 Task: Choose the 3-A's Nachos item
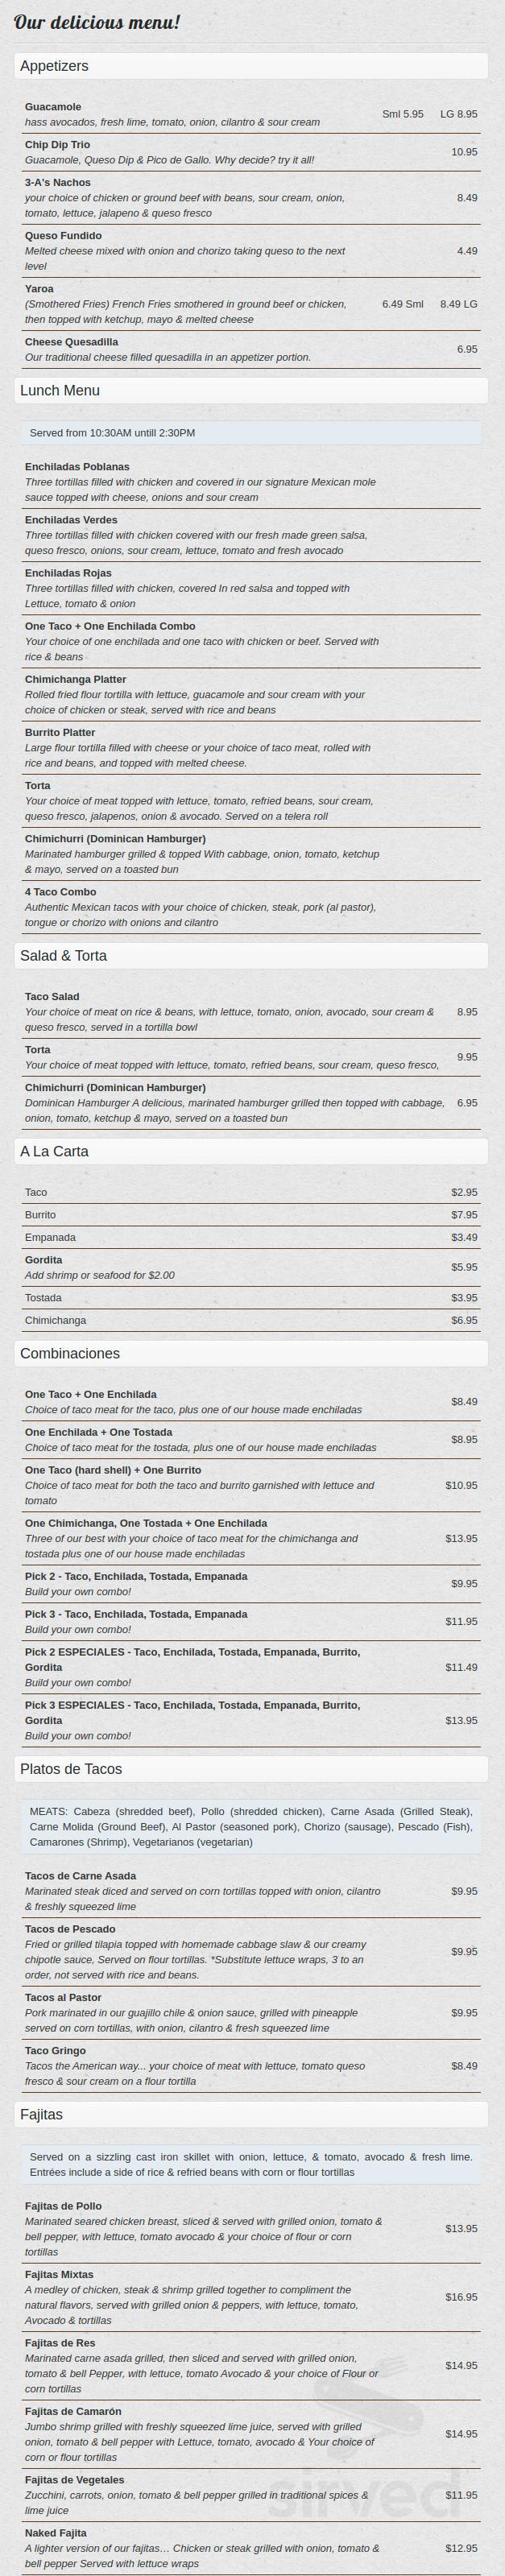tap(58, 183)
